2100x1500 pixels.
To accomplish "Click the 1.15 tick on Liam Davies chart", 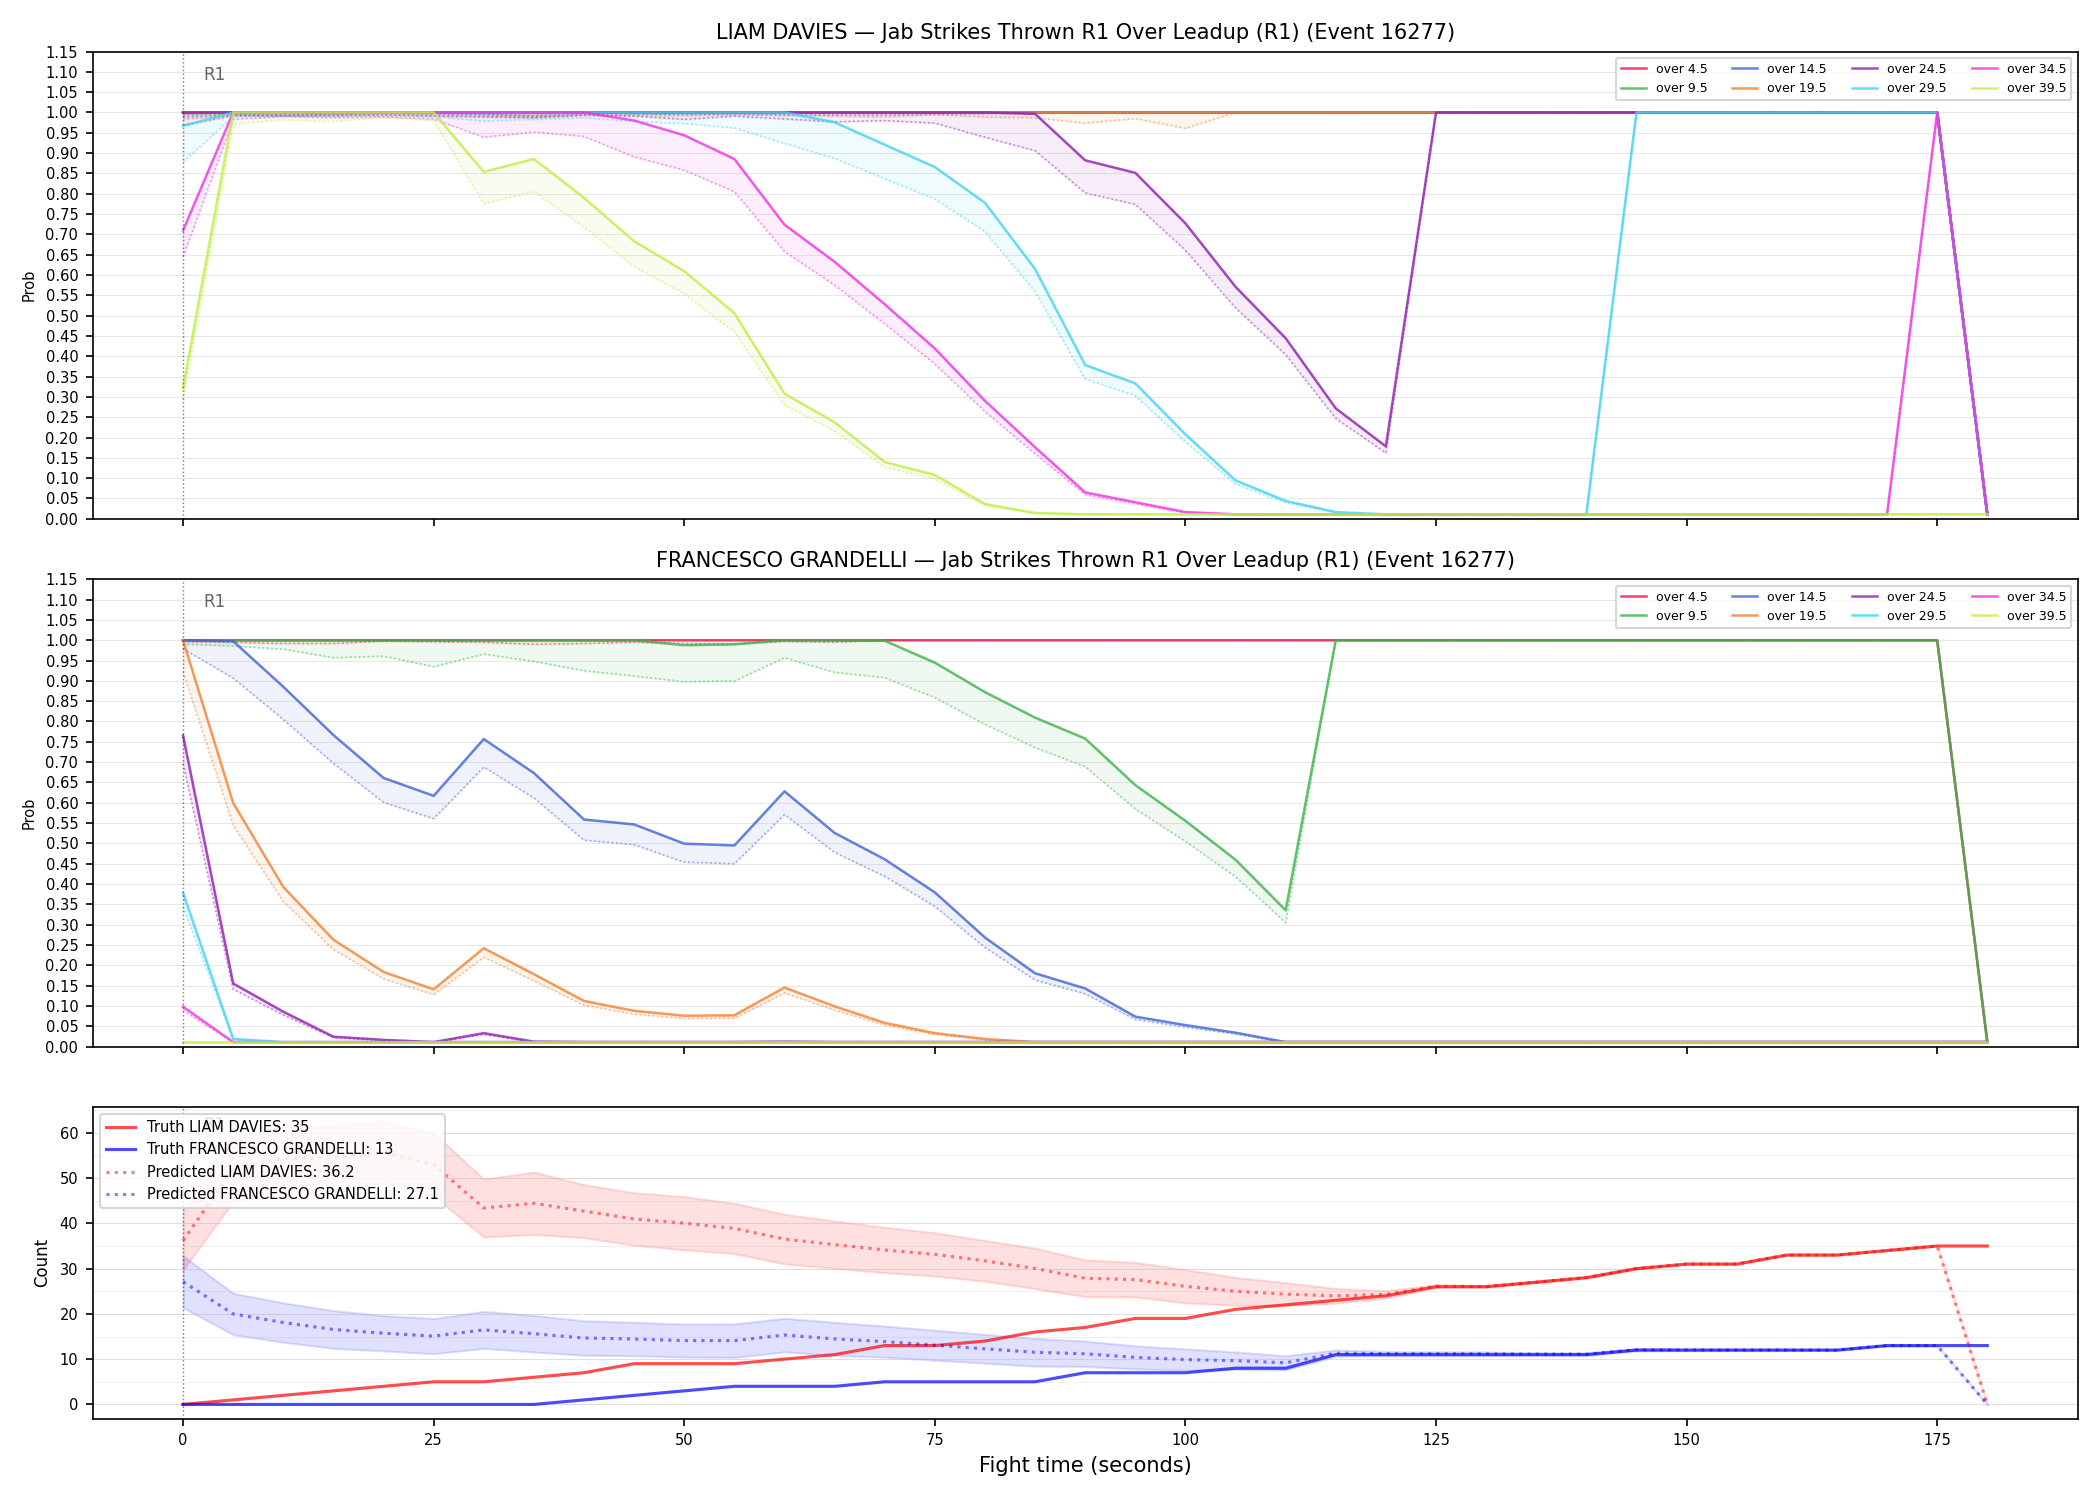I will point(63,52).
